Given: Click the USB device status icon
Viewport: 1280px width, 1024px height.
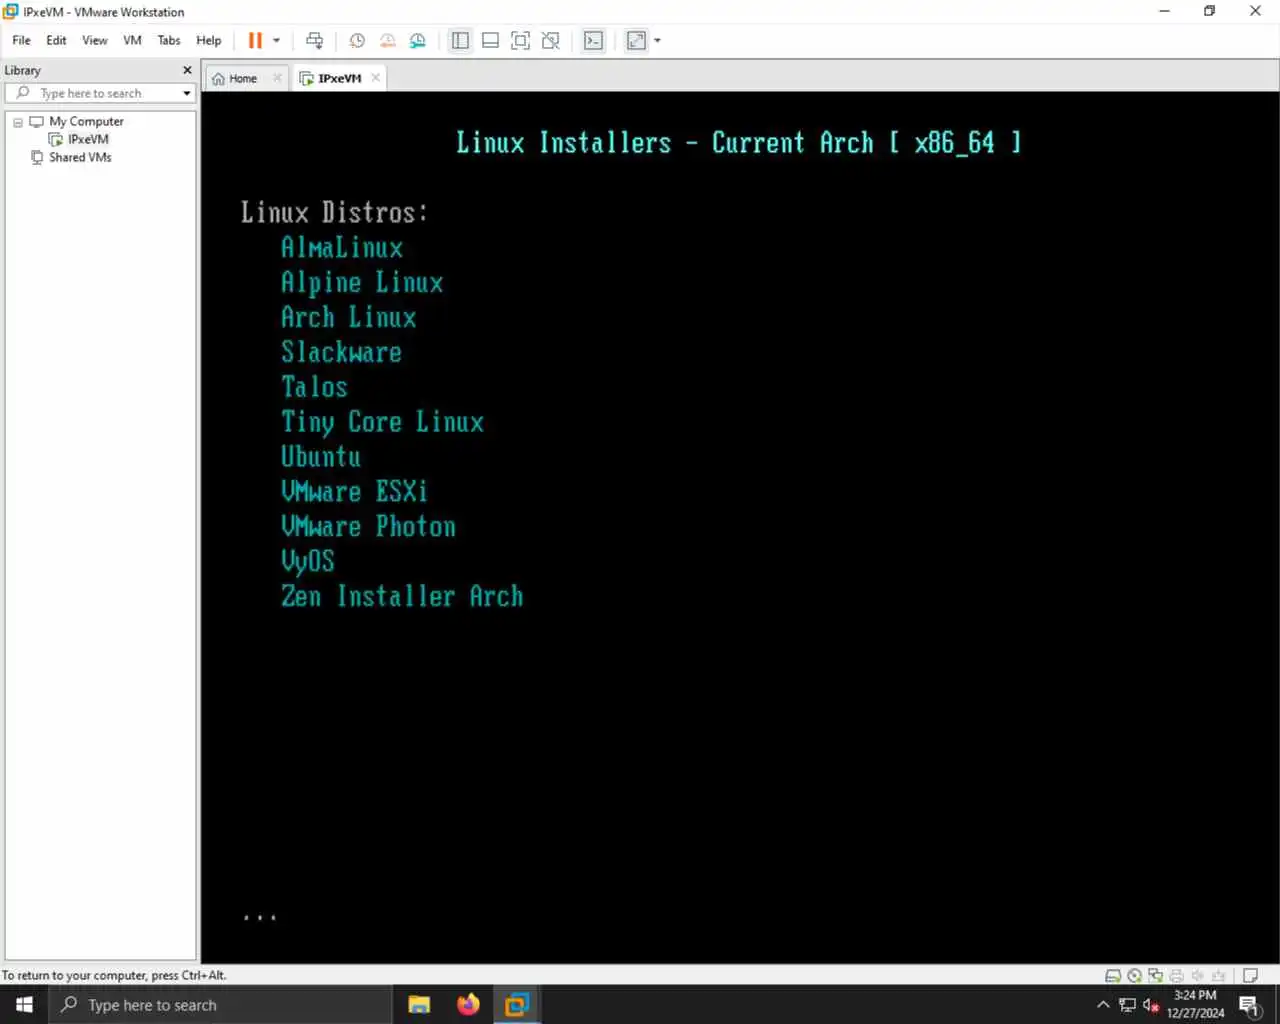Looking at the screenshot, I should [1218, 976].
